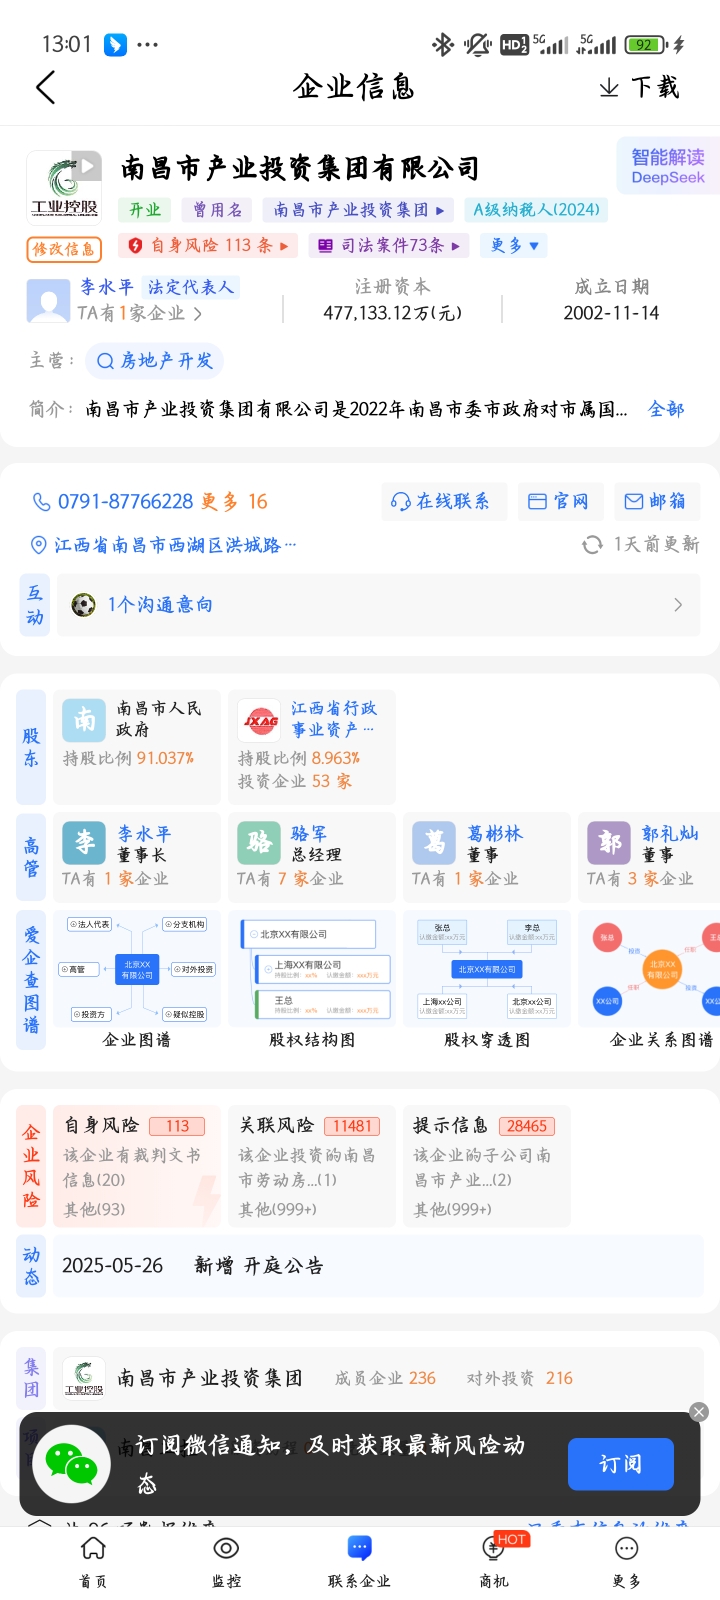Expand 自身风险 113条 tag
Viewport: 720px width, 1600px height.
[x=208, y=245]
